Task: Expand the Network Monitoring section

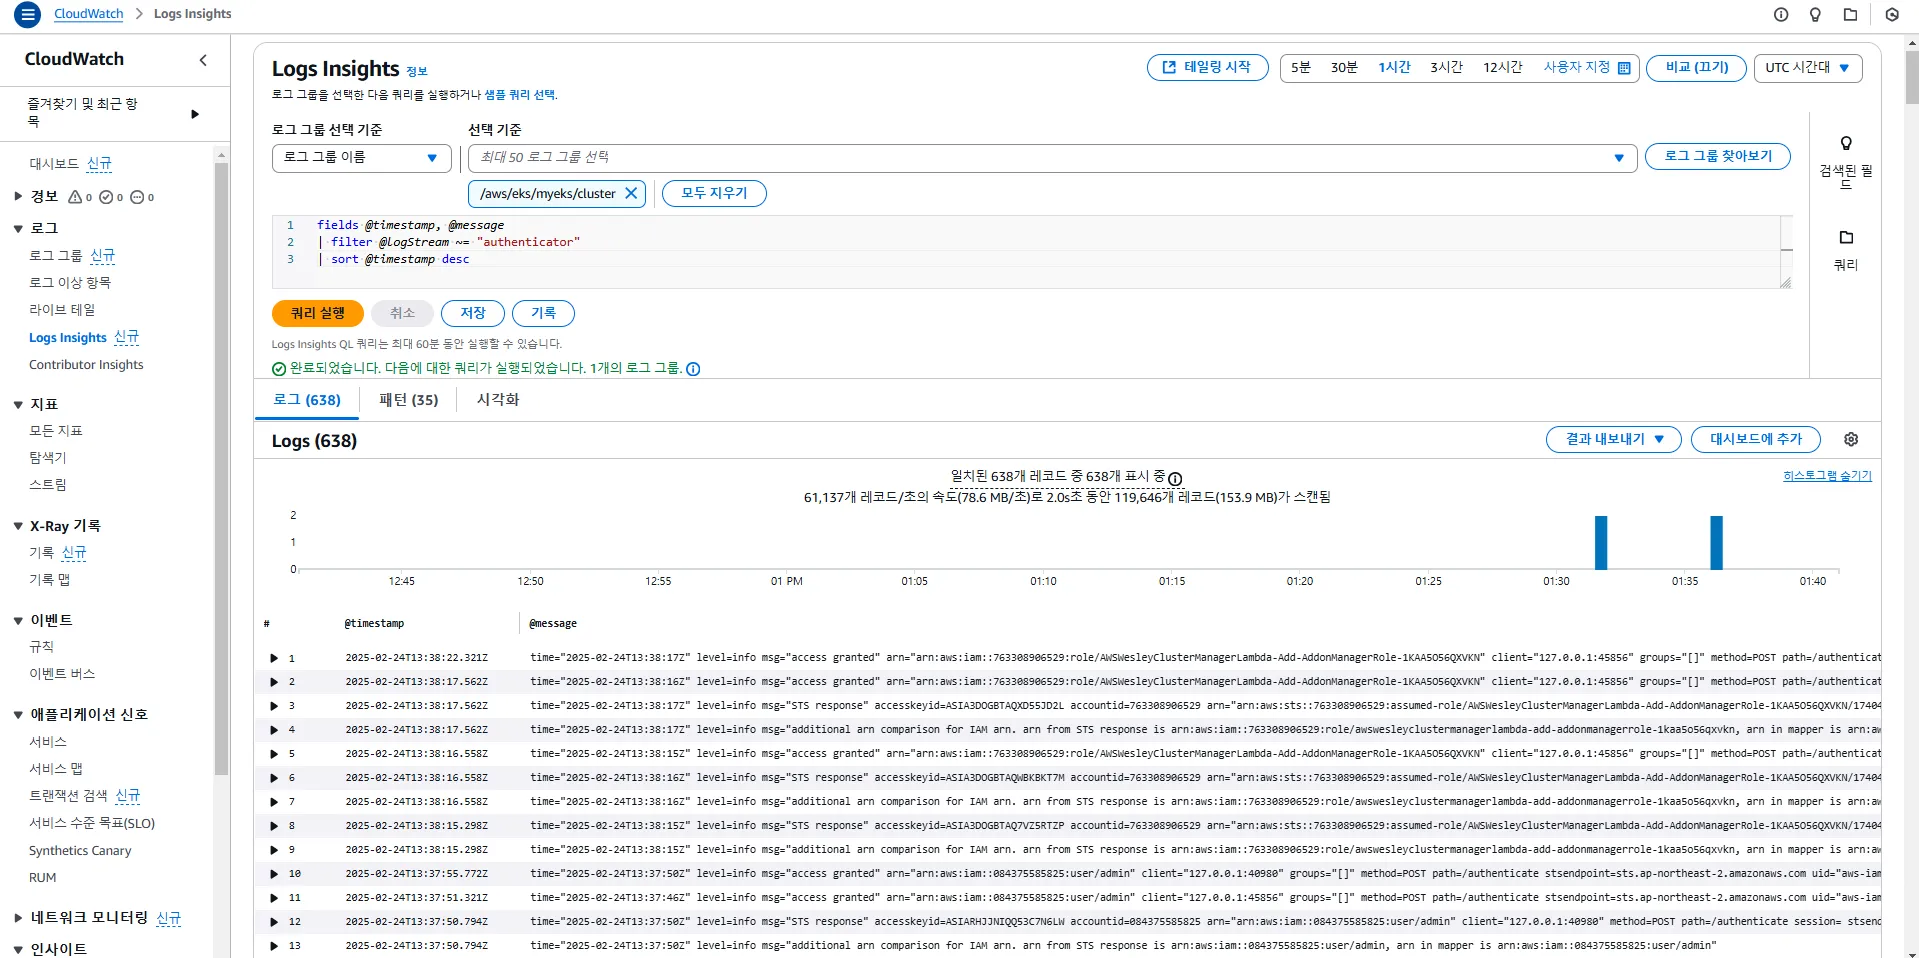Action: [x=18, y=918]
